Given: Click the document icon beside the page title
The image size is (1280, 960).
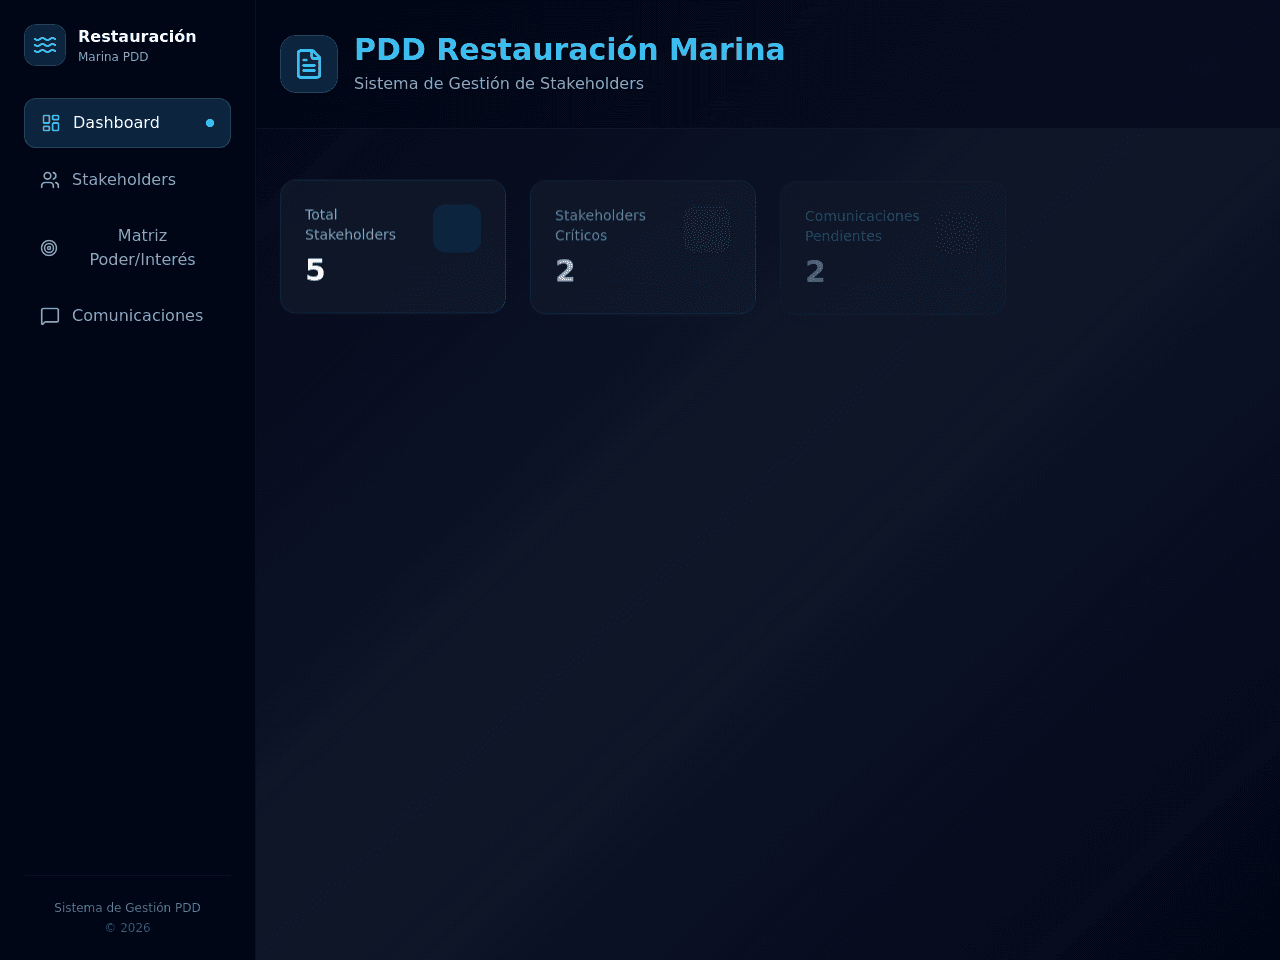Looking at the screenshot, I should 309,64.
